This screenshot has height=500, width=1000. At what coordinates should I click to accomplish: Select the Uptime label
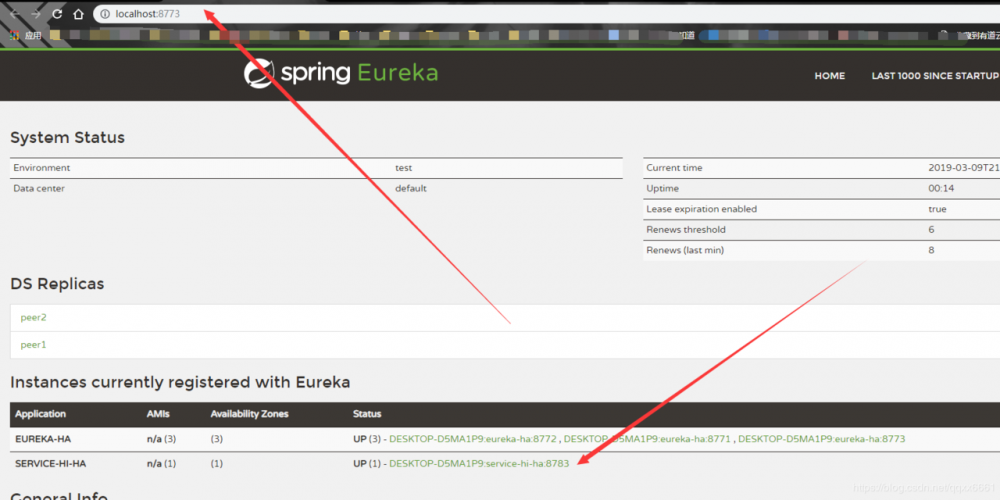point(663,189)
